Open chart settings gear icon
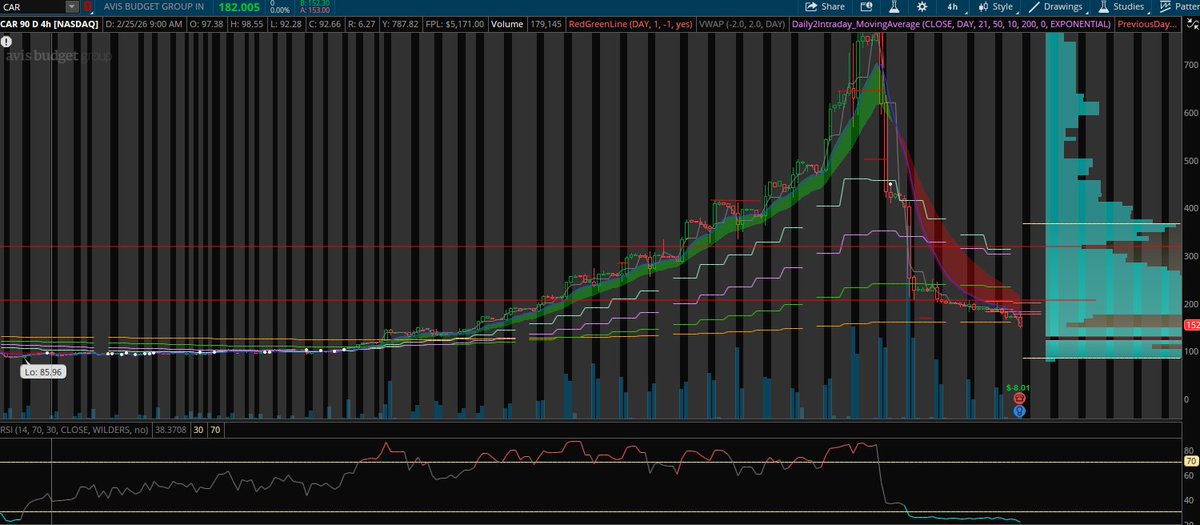Image resolution: width=1200 pixels, height=525 pixels. pos(920,6)
